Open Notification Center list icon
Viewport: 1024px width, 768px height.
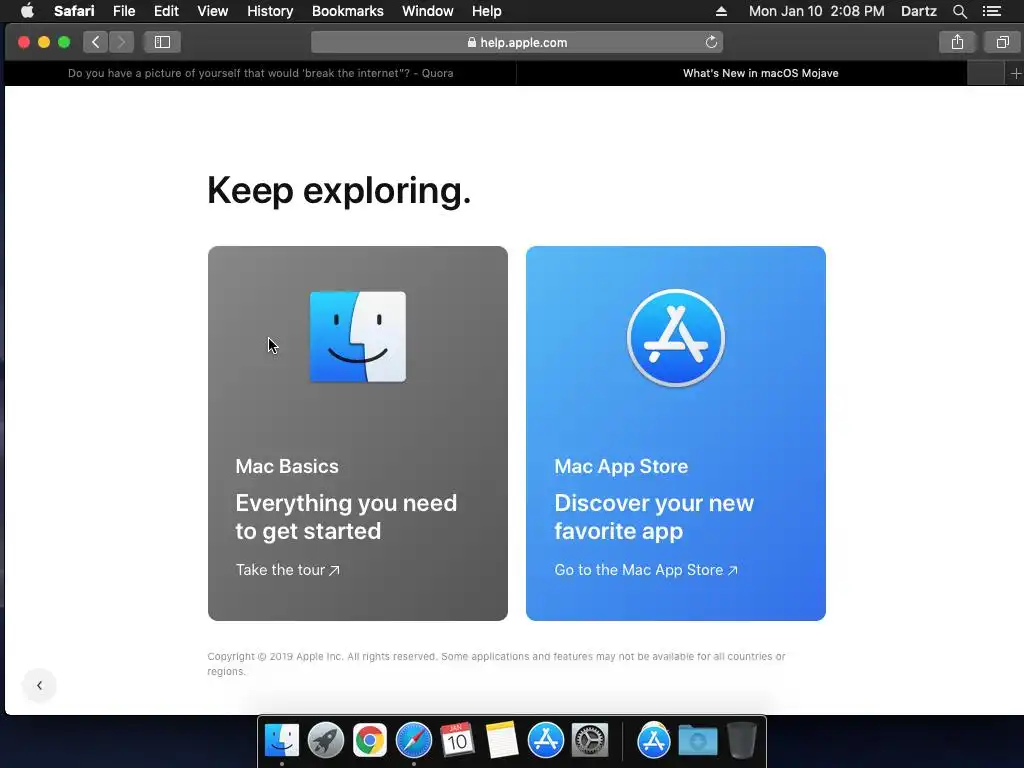point(991,11)
